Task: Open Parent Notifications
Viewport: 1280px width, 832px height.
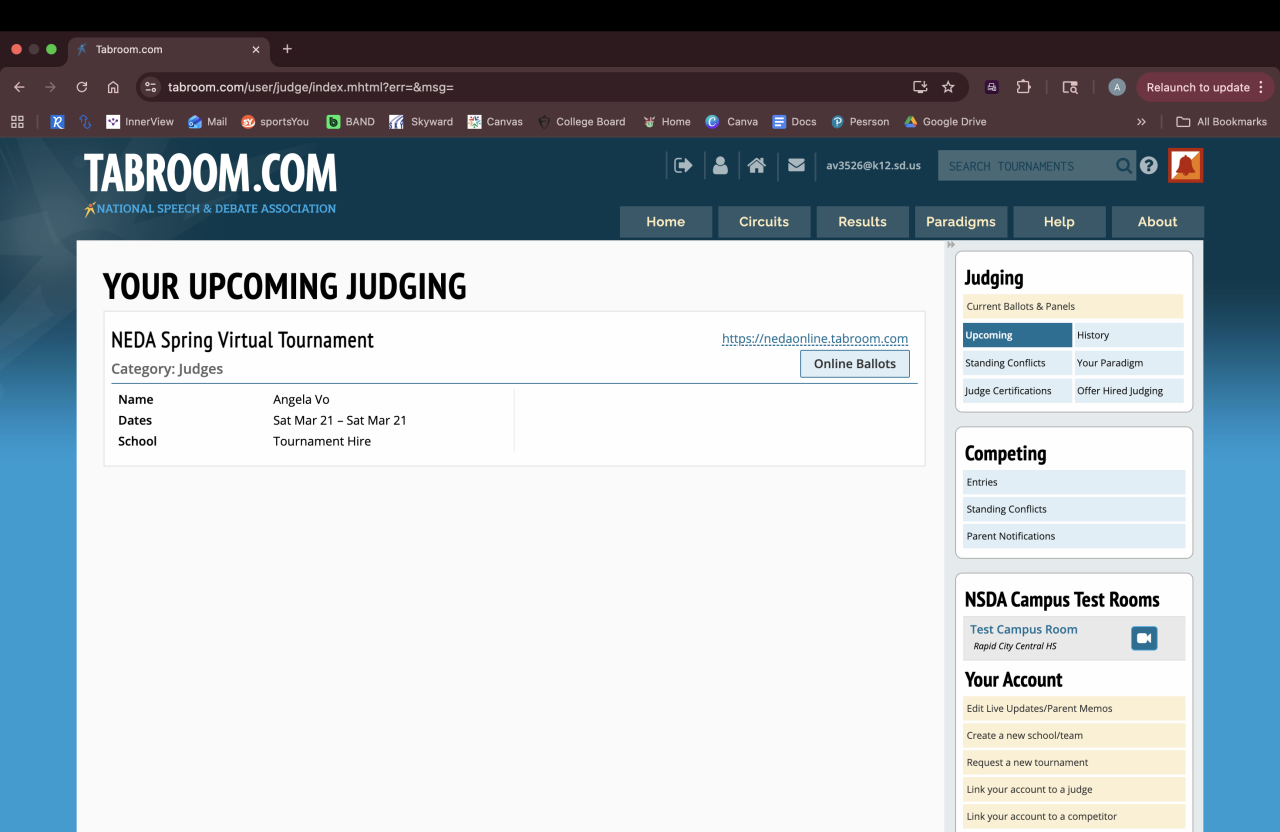Action: (1074, 536)
